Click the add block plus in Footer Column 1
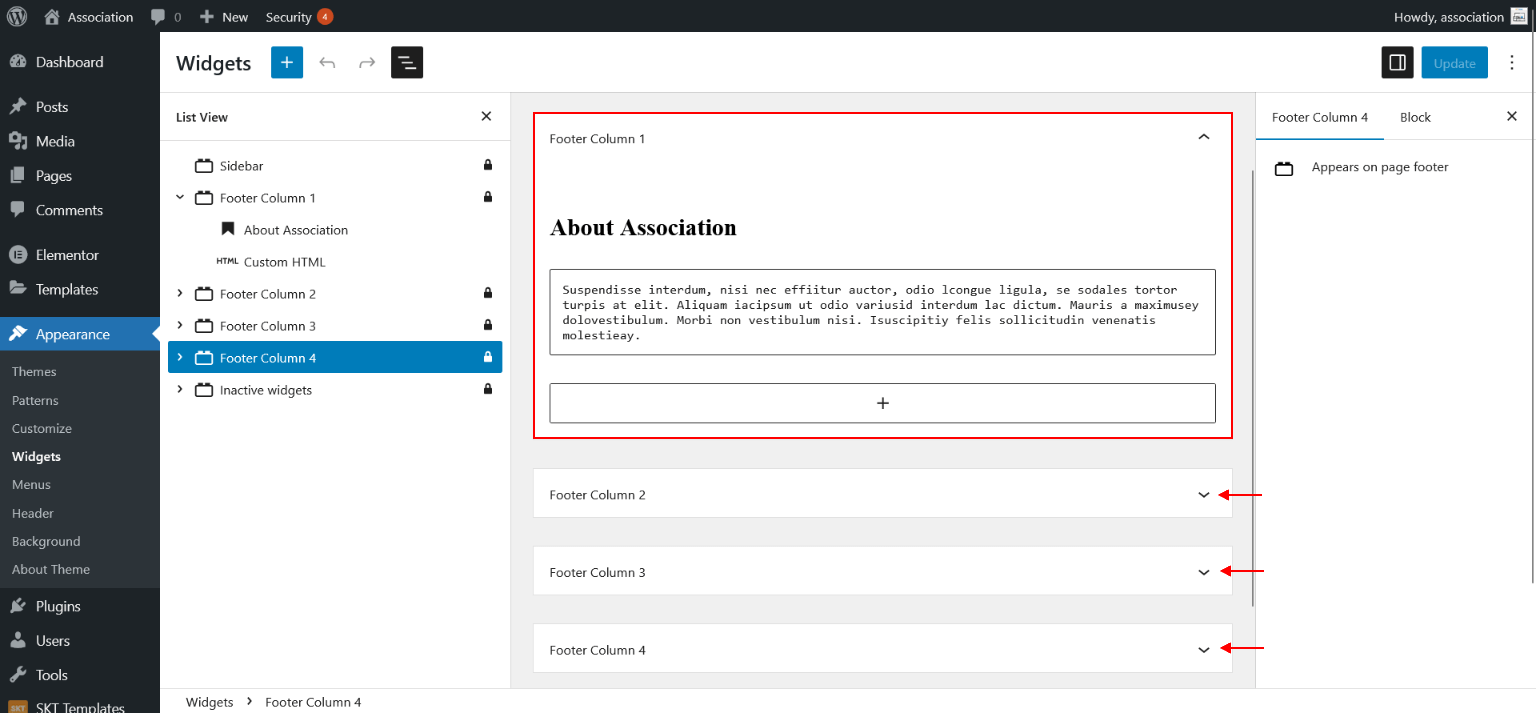The height and width of the screenshot is (713, 1536). point(882,403)
